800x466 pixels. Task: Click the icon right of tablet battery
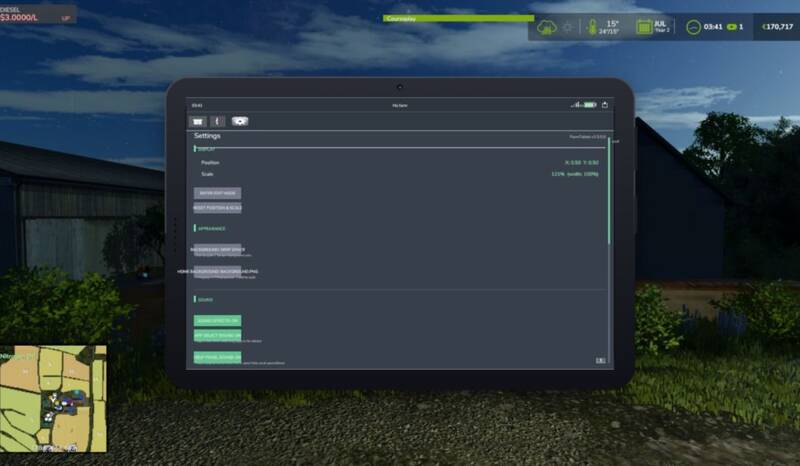click(605, 105)
